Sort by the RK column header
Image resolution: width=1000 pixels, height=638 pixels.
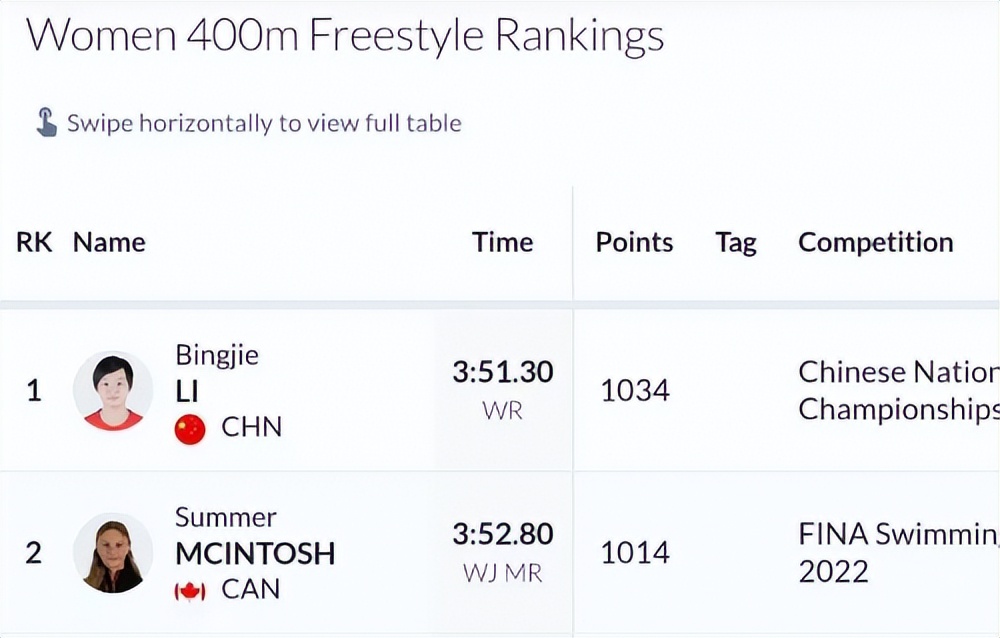point(34,243)
